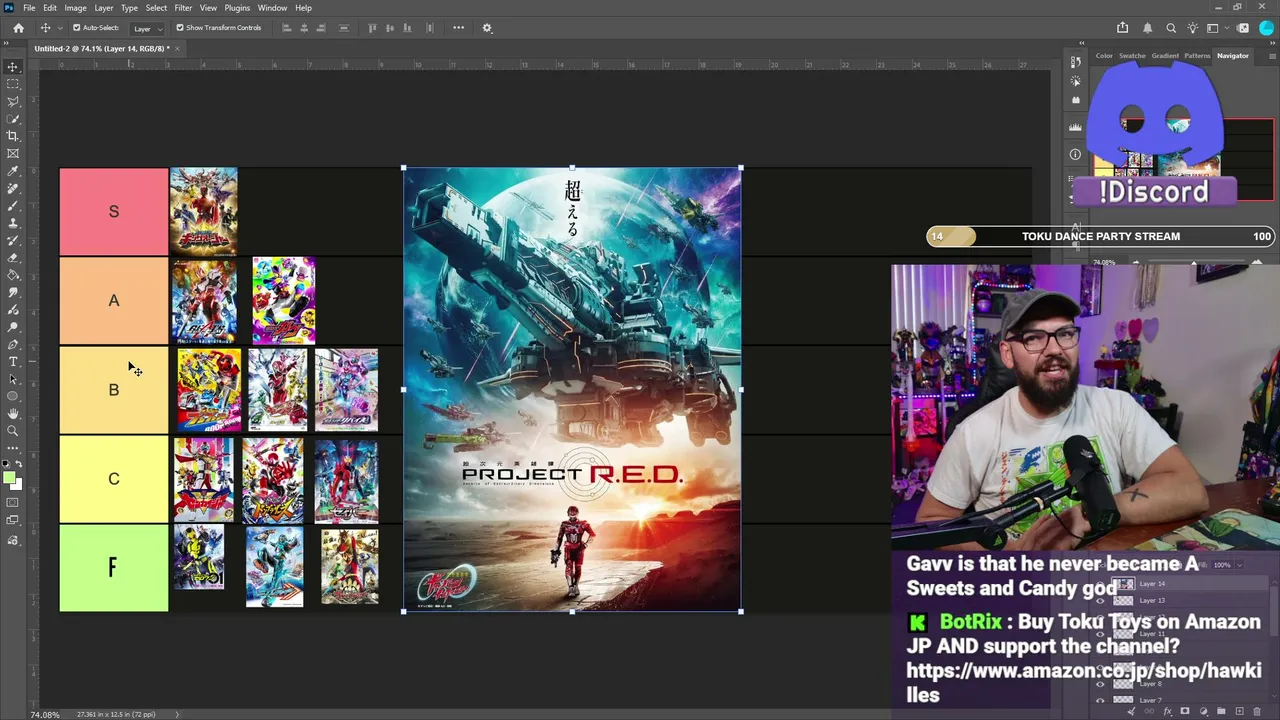This screenshot has width=1280, height=720.
Task: Select the Pen tool
Action: pyautogui.click(x=13, y=344)
